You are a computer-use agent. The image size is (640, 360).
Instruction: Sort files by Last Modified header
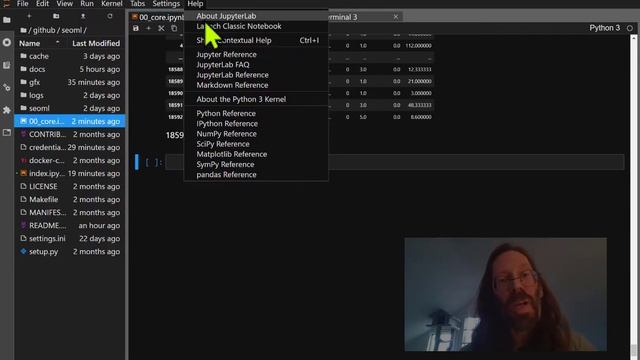pyautogui.click(x=96, y=43)
